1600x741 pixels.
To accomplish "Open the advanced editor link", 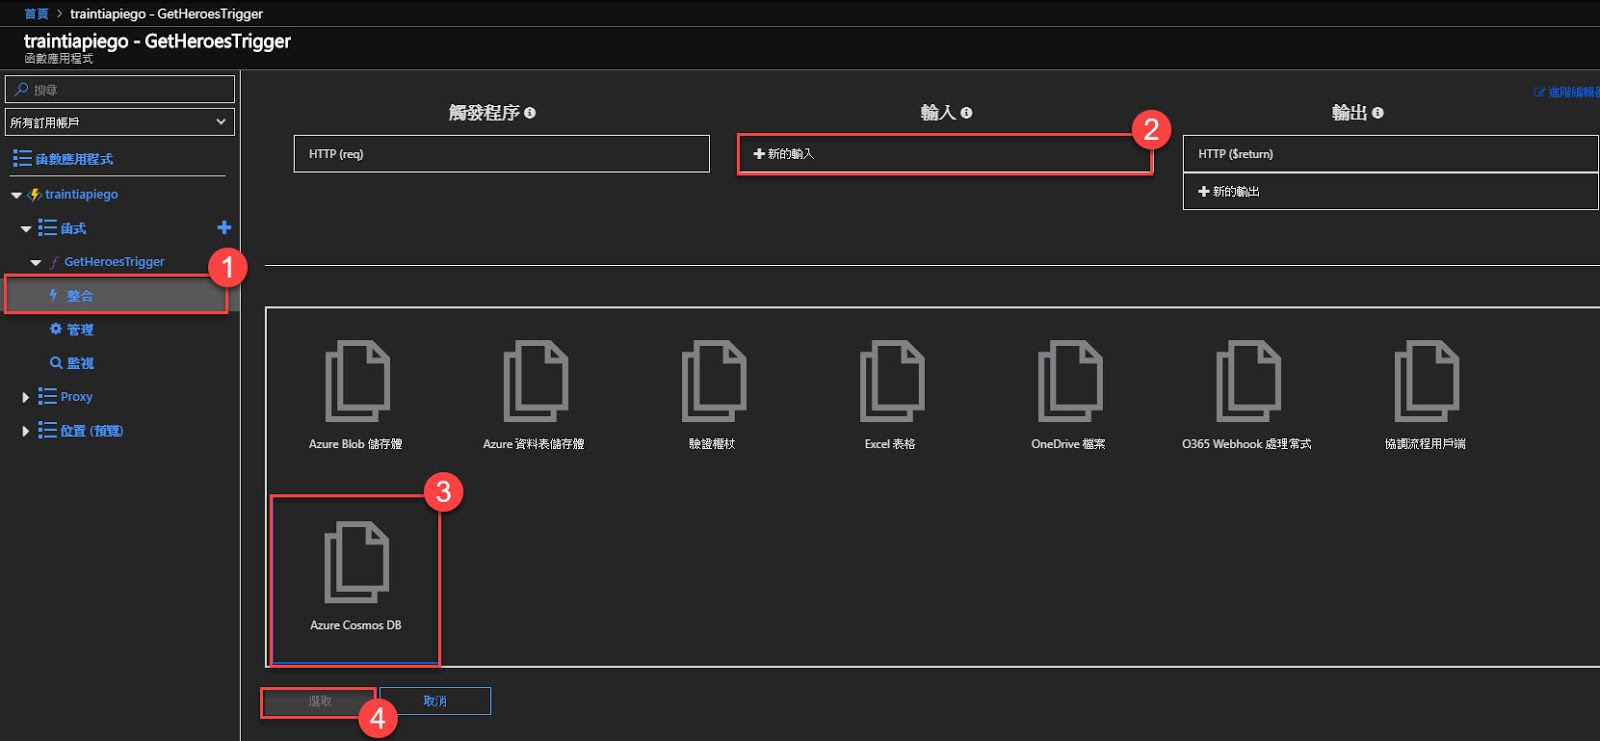I will (x=1567, y=92).
